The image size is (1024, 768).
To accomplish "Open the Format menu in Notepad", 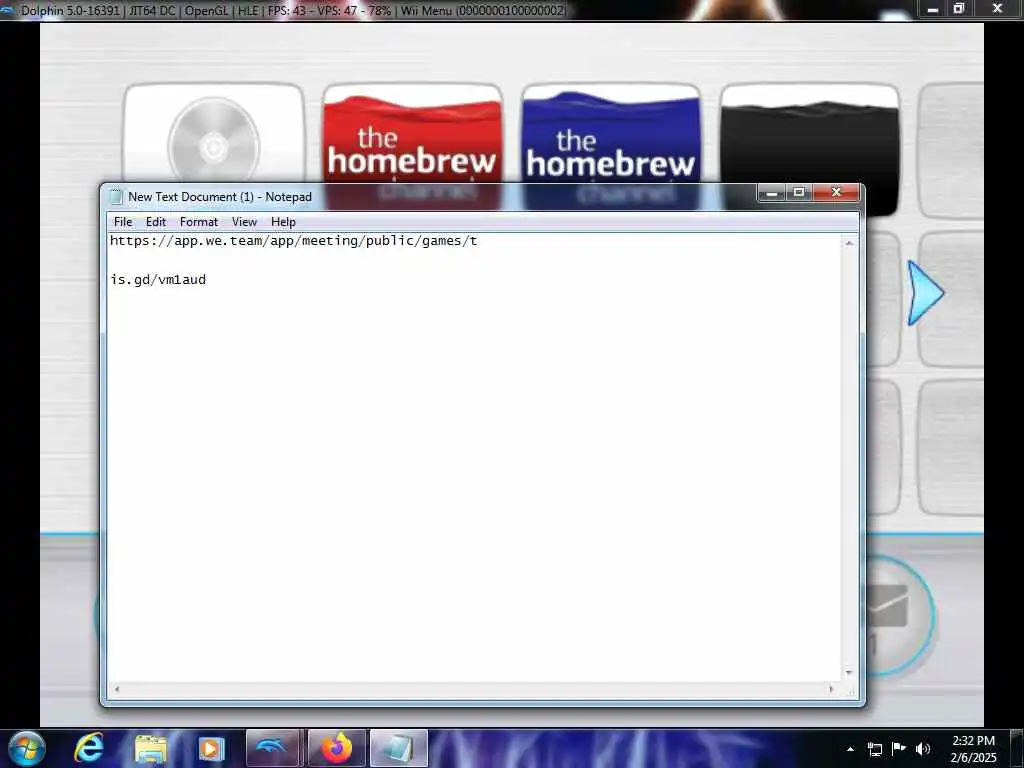I will click(x=199, y=222).
